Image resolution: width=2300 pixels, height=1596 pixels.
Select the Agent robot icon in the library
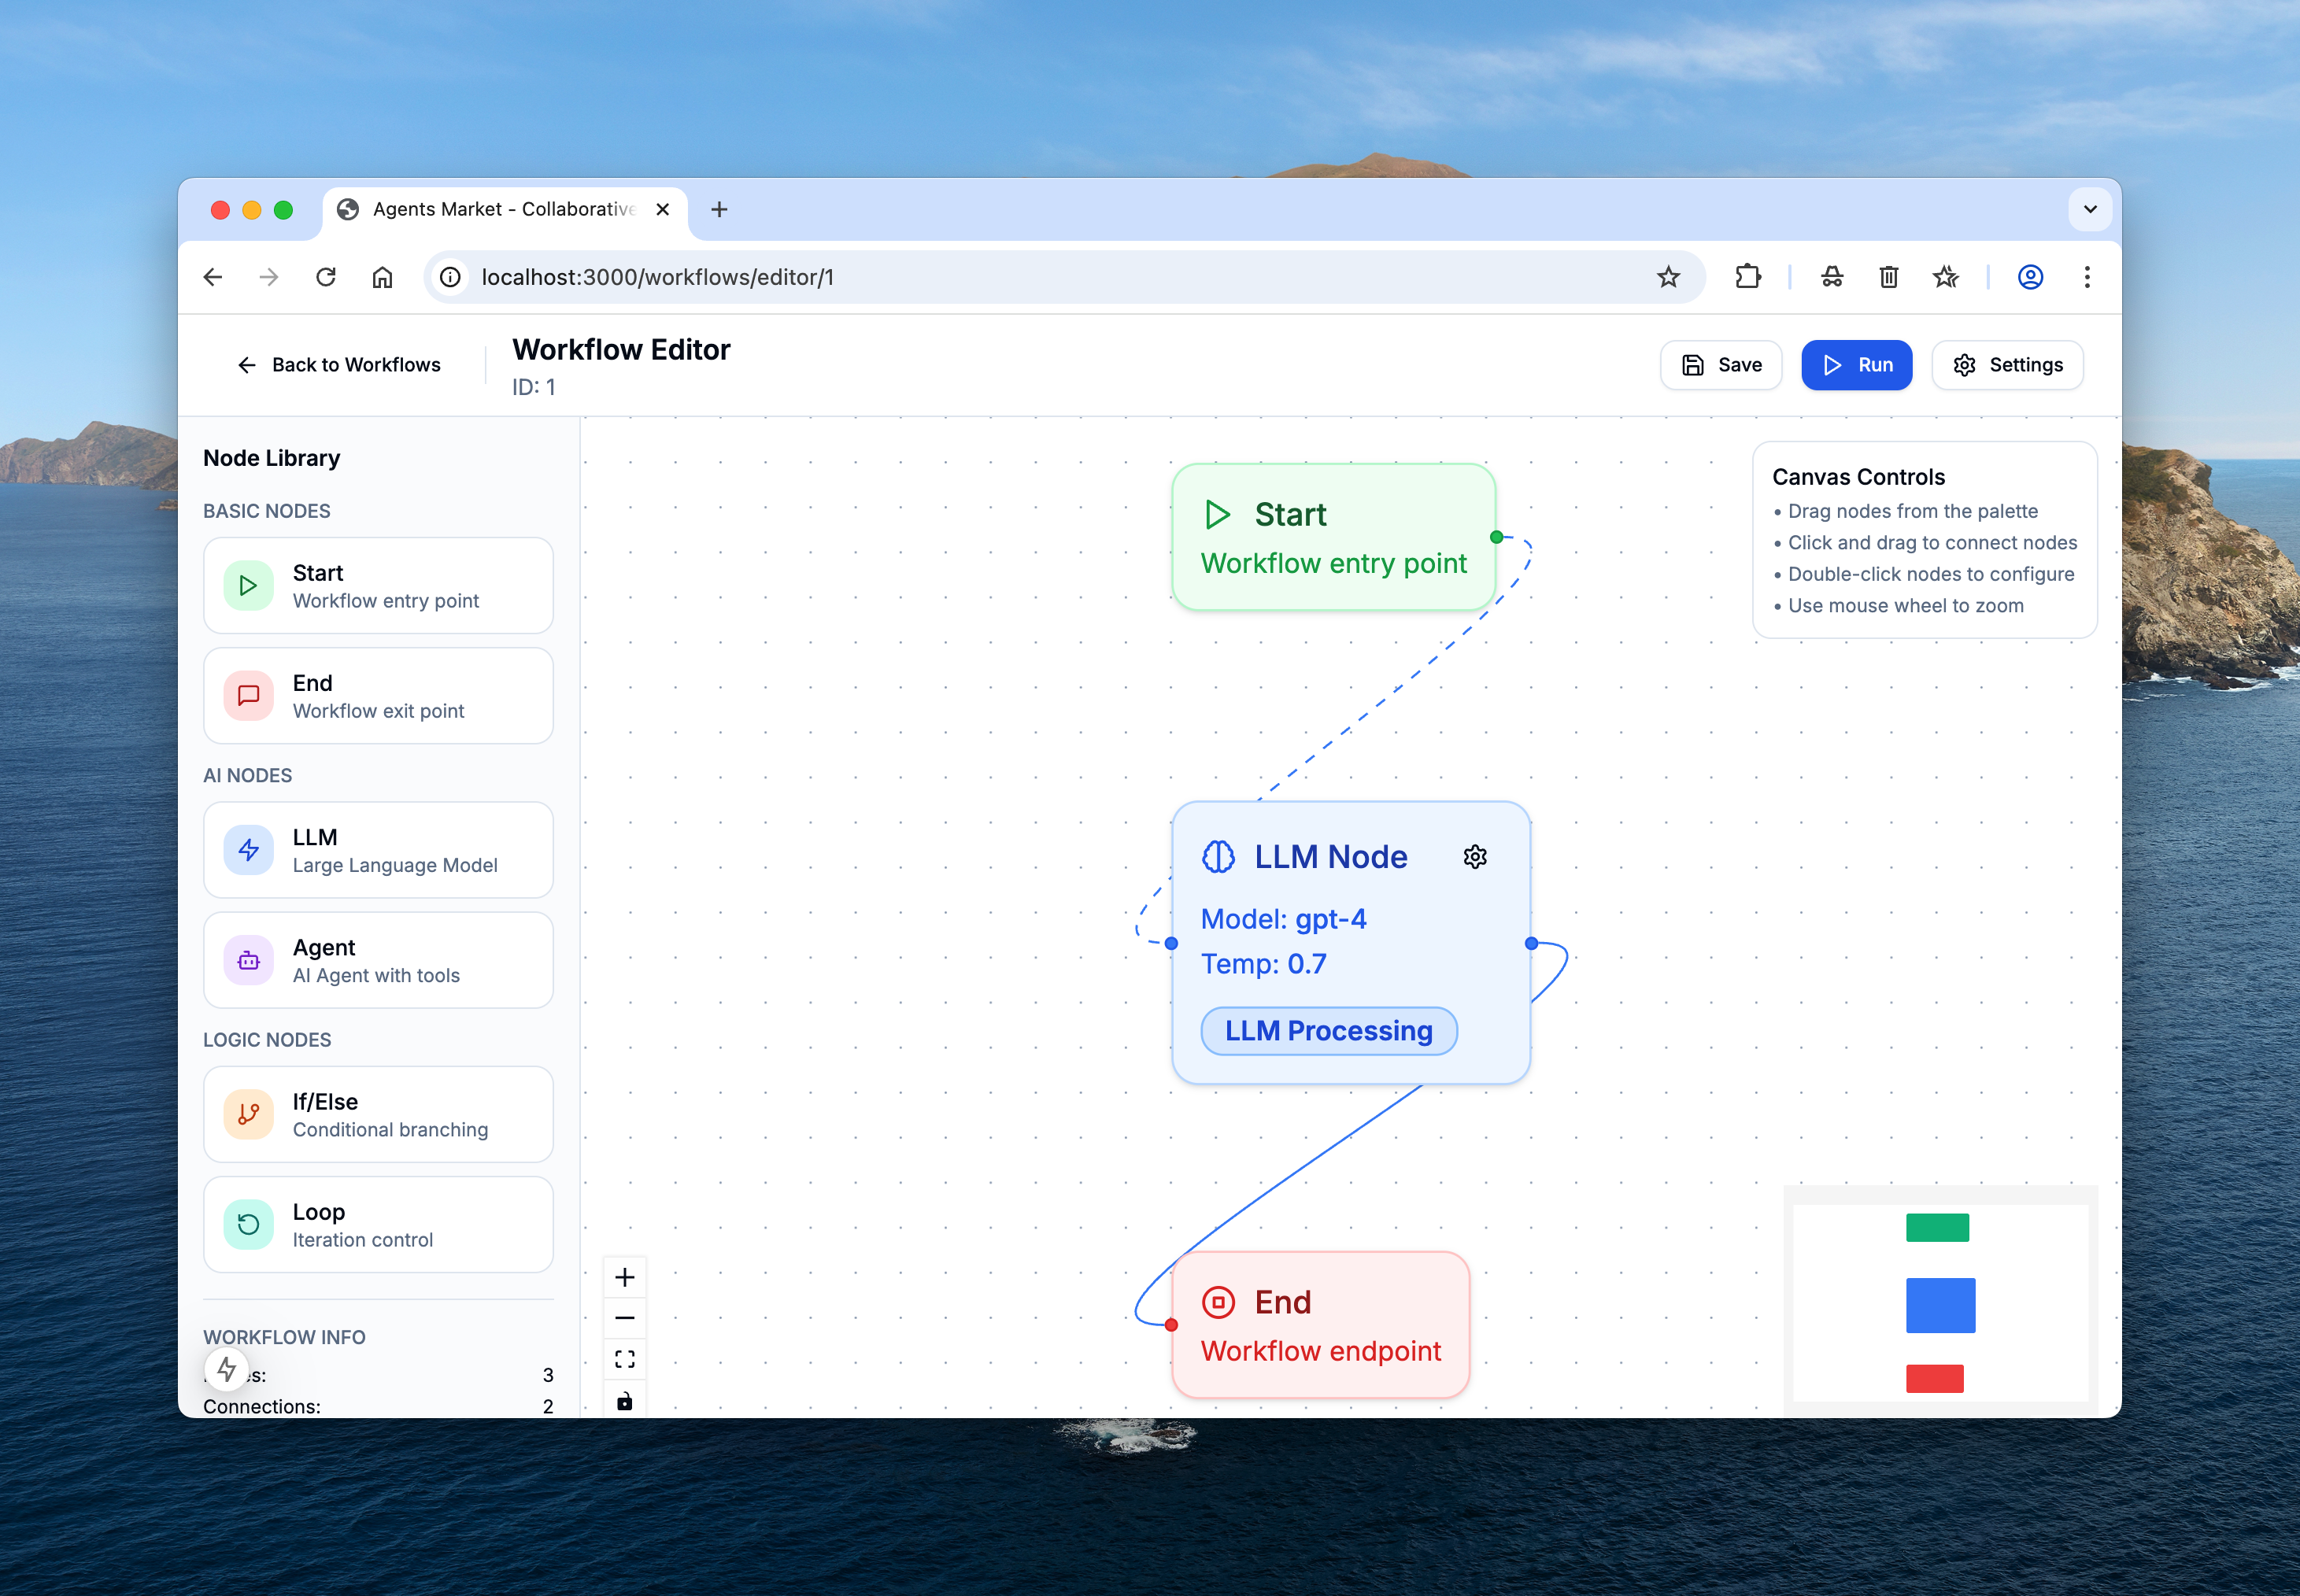click(248, 960)
